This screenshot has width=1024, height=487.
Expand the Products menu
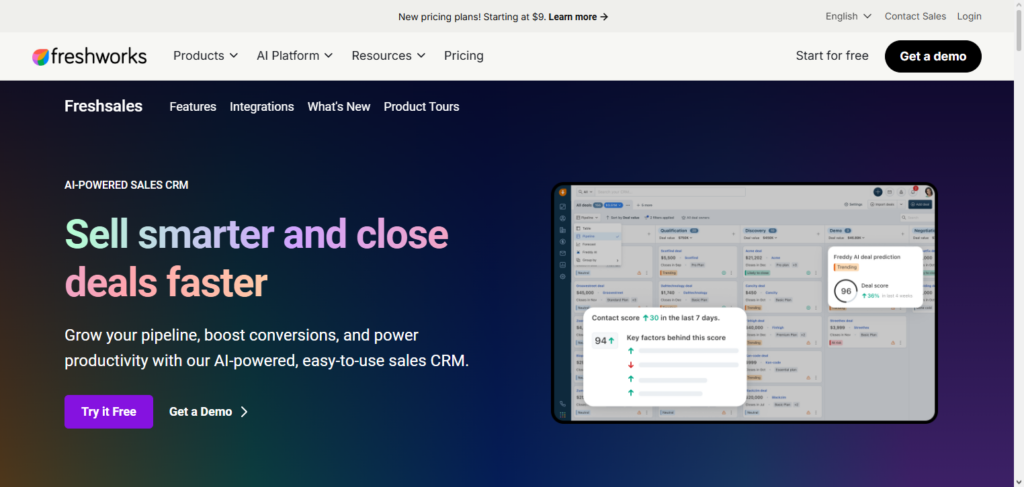[x=205, y=56]
